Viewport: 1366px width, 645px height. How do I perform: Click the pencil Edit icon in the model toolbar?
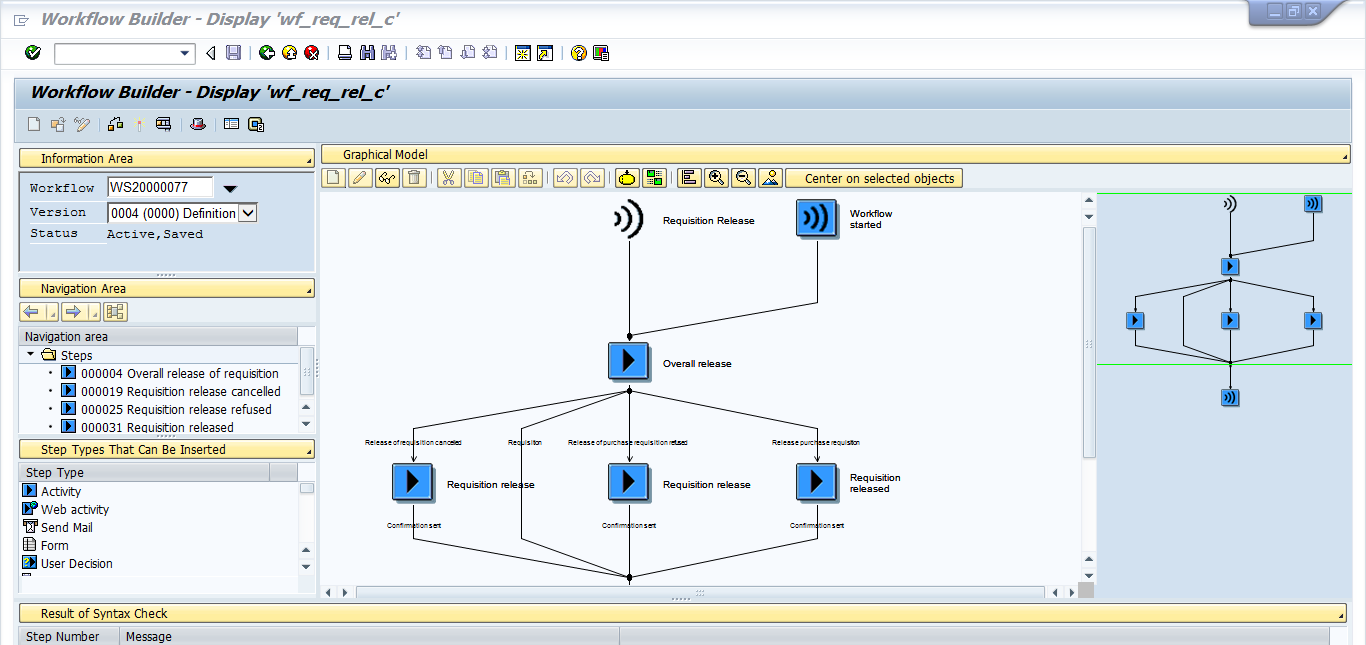click(358, 177)
